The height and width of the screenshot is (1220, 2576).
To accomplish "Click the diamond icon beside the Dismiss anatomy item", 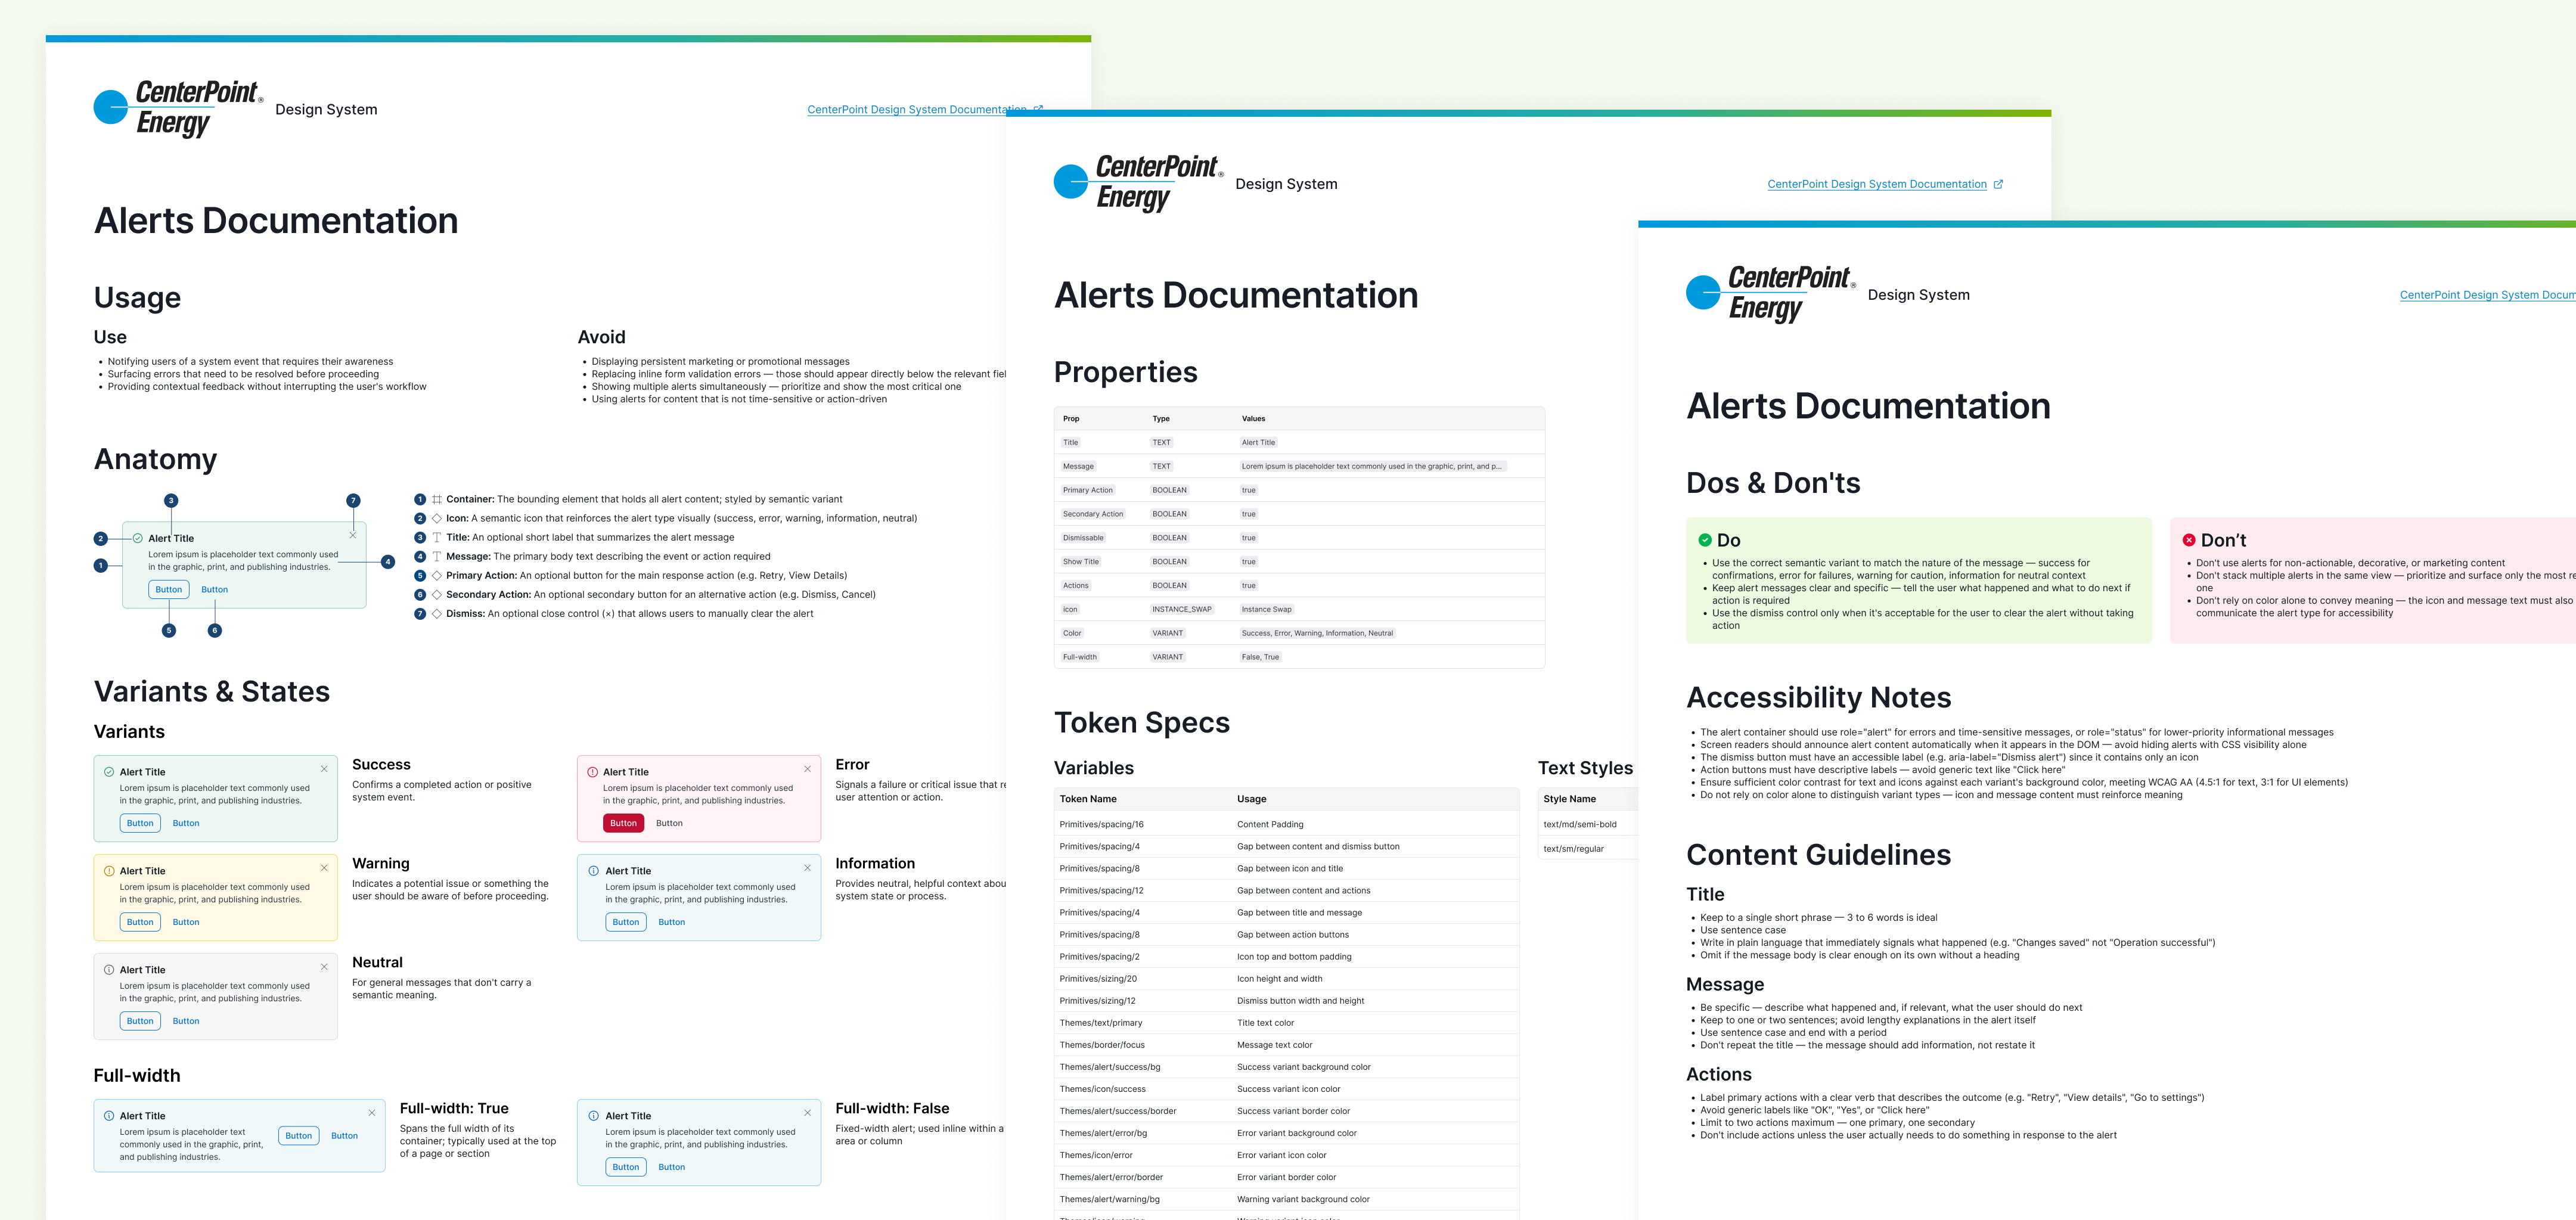I will pyautogui.click(x=437, y=614).
